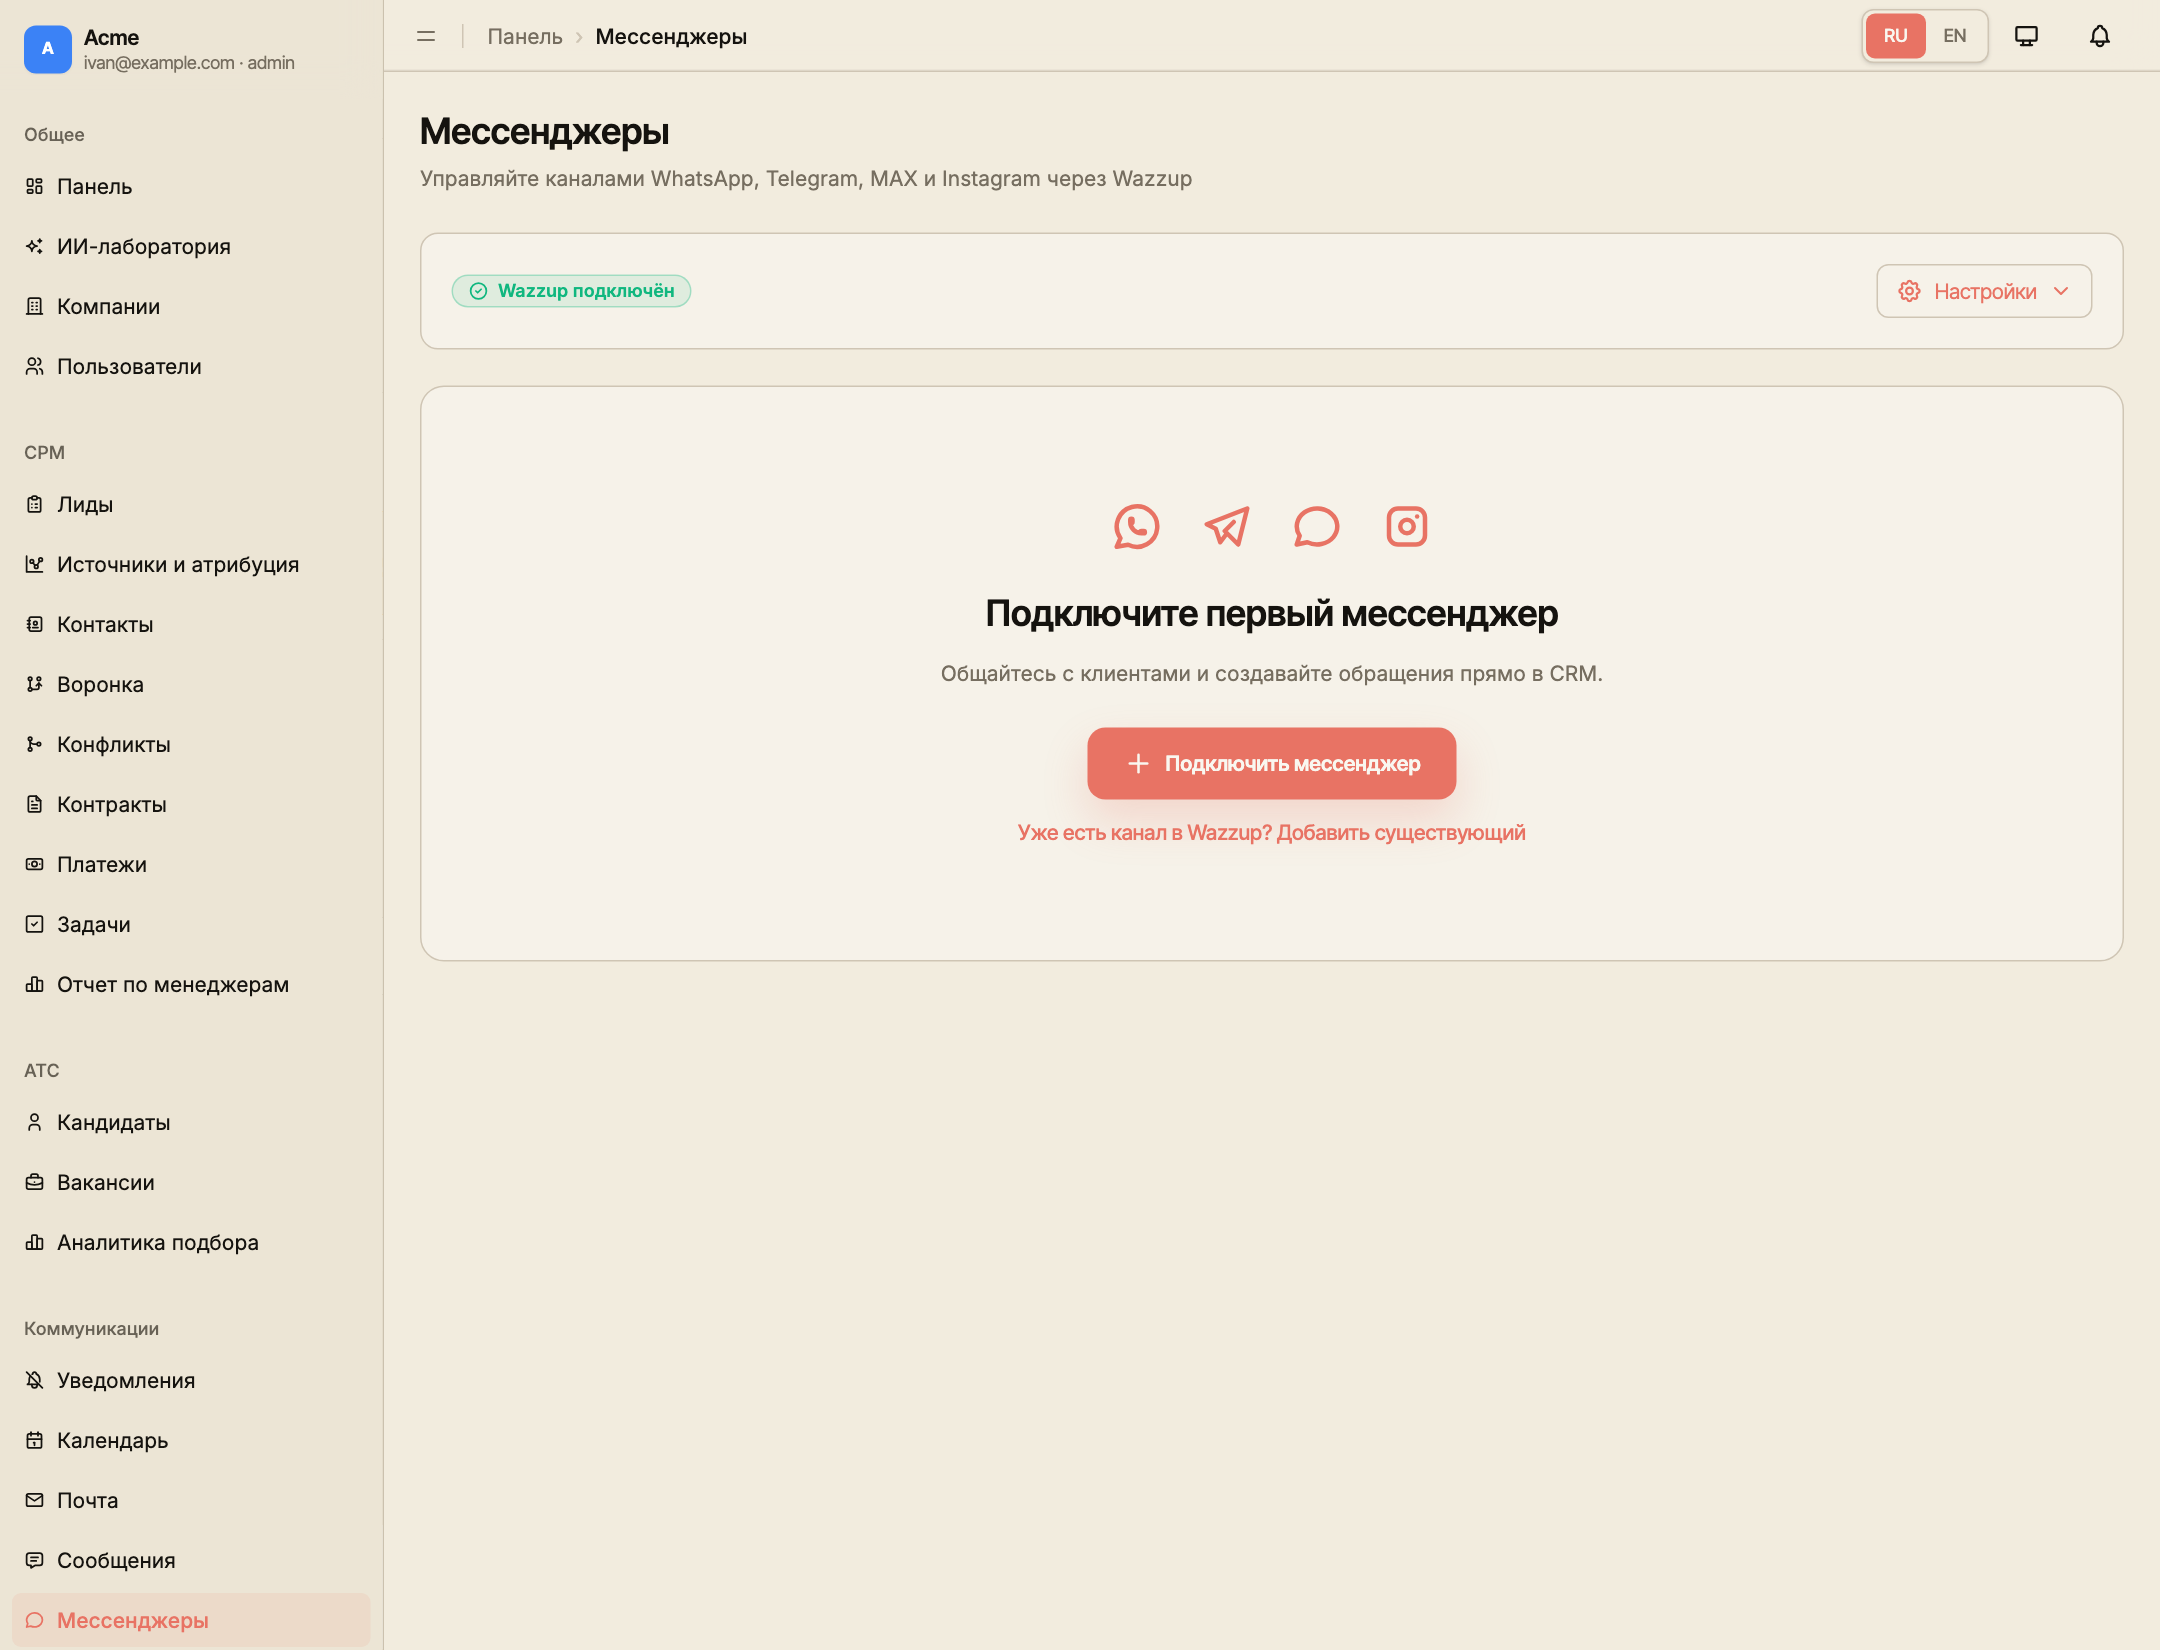Screen dimensions: 2160x1650
Task: Click the Wazzup подключён status badge
Action: pyautogui.click(x=571, y=291)
